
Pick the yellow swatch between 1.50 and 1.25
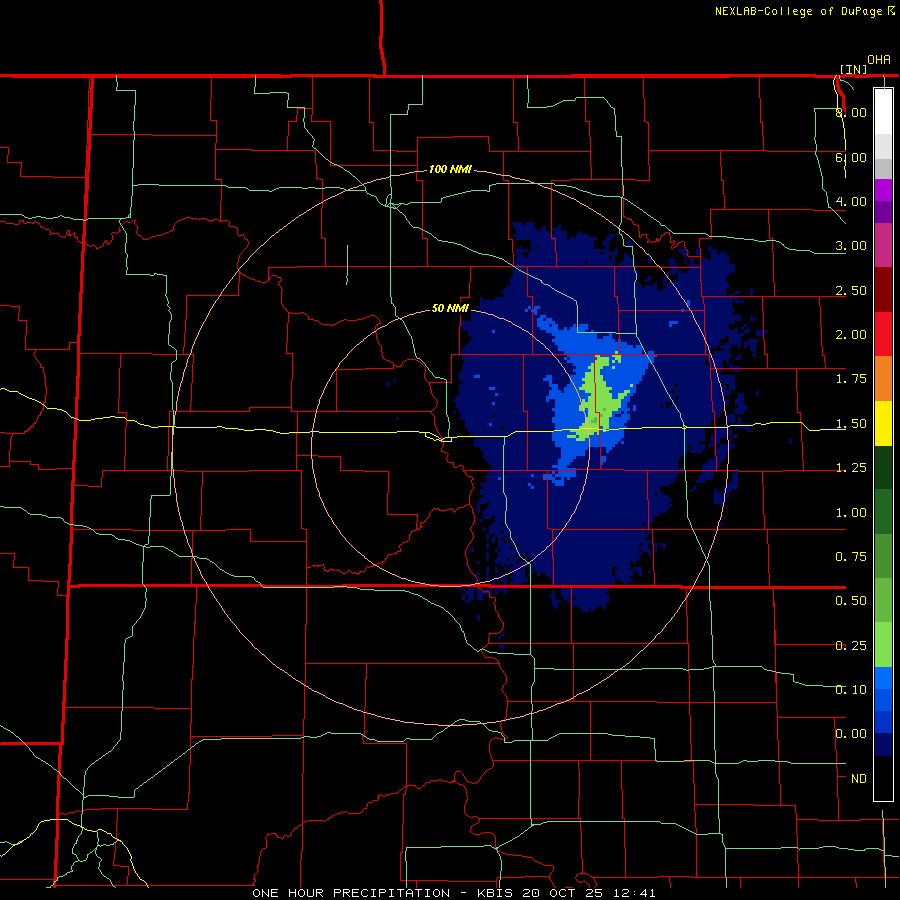[883, 423]
